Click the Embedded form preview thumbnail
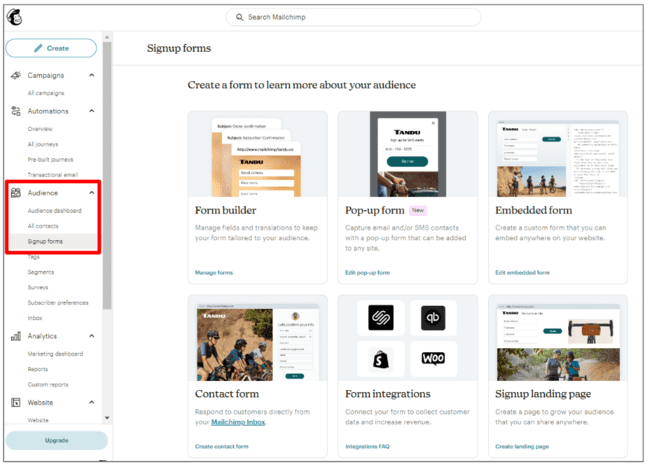Viewport: 650px width, 470px height. (558, 154)
